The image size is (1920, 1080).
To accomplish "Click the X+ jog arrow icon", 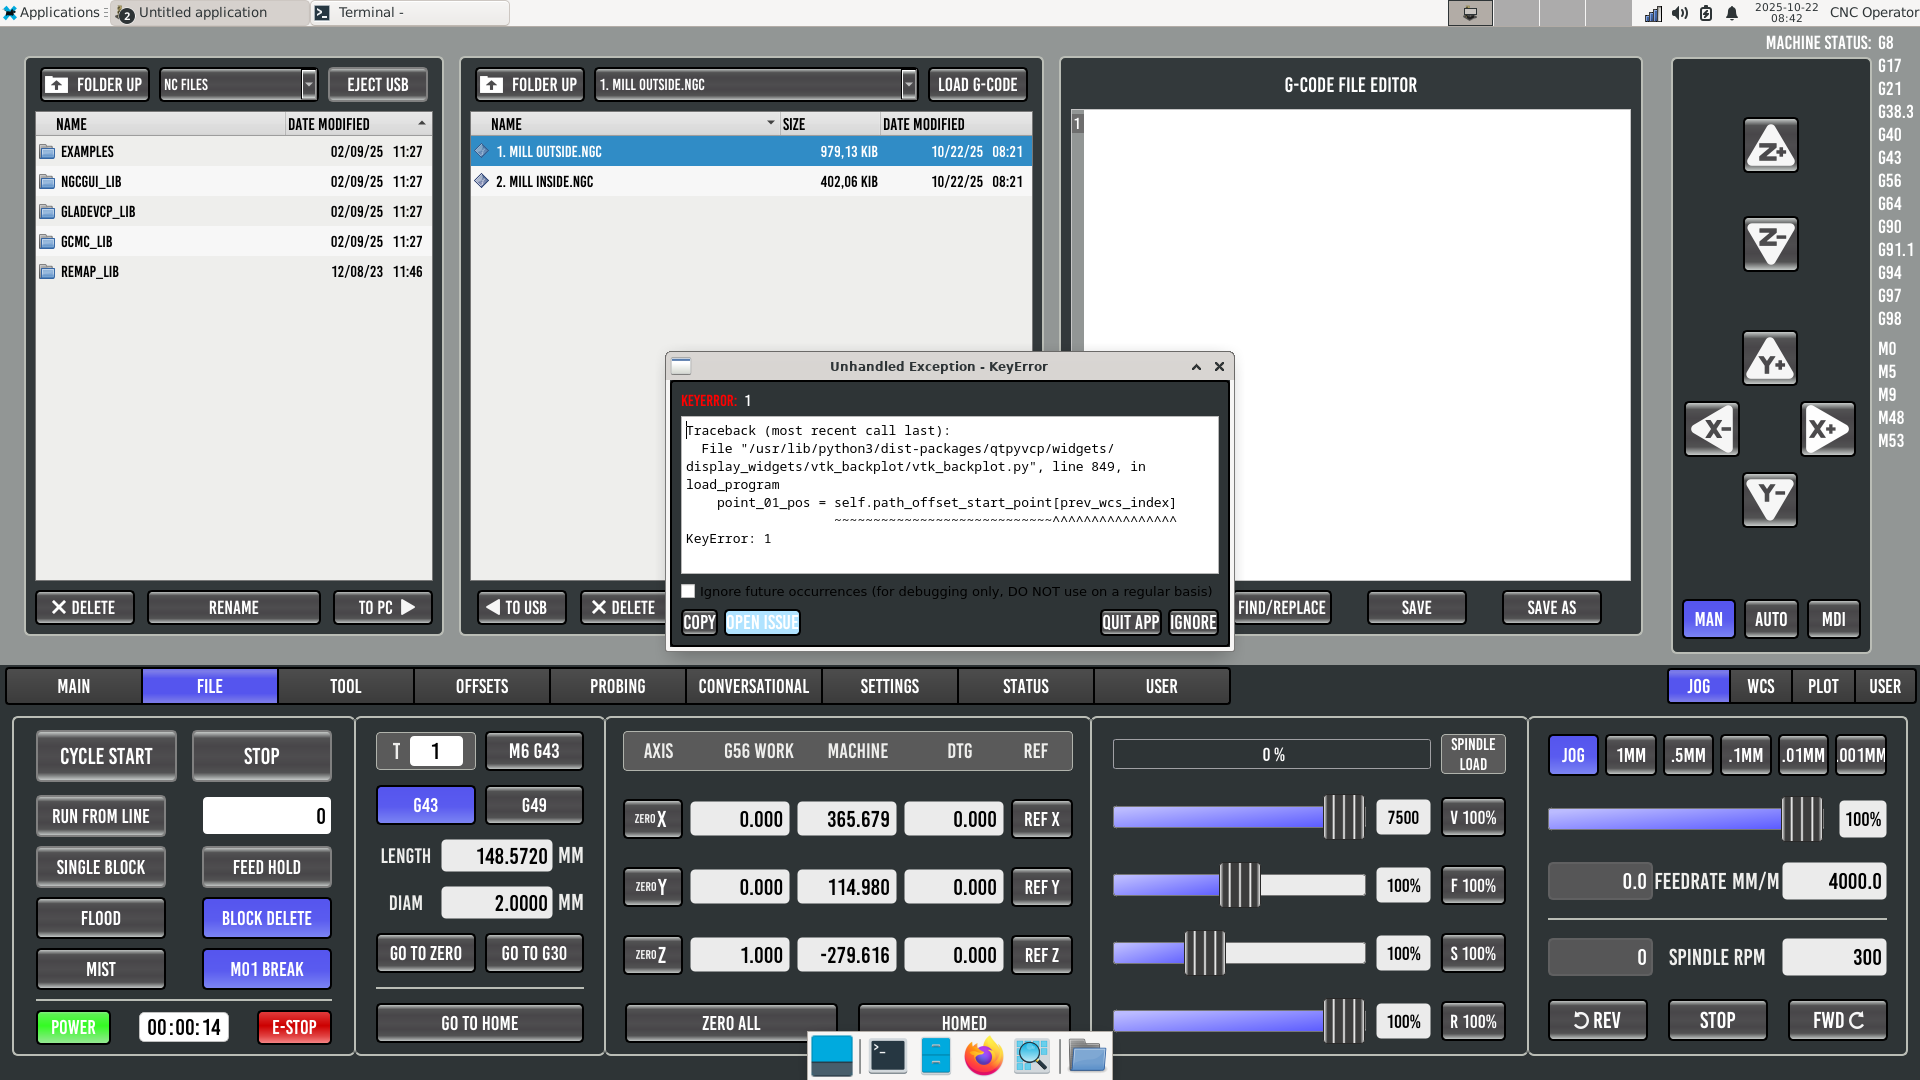I will (x=1827, y=430).
